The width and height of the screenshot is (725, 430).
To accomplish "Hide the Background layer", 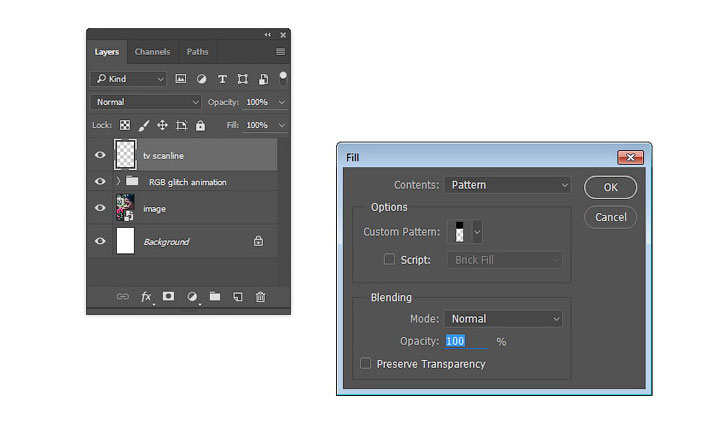I will click(x=100, y=241).
